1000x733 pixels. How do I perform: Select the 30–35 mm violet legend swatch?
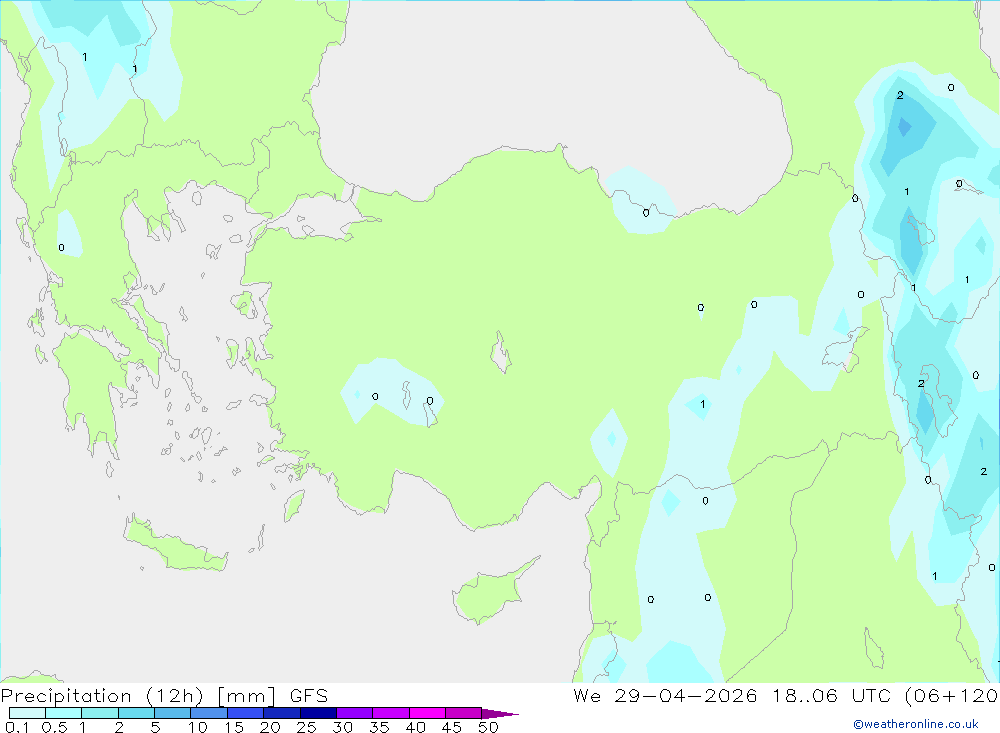[355, 713]
